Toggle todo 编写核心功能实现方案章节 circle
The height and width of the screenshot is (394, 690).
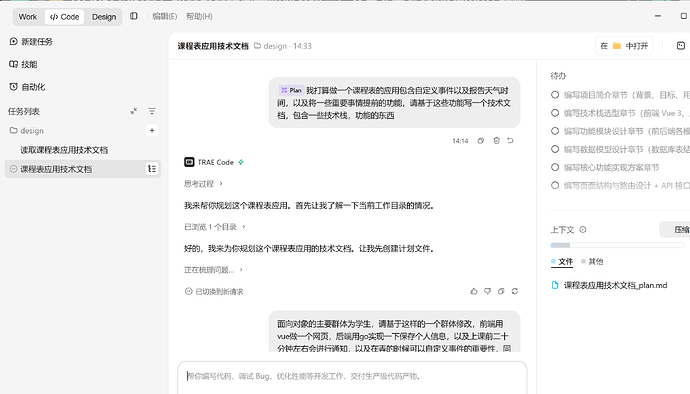click(555, 167)
